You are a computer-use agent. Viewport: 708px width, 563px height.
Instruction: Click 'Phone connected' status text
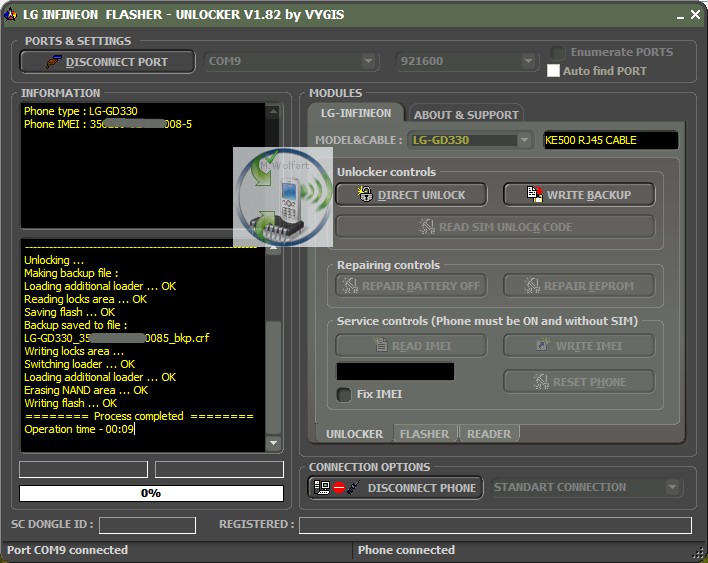point(406,550)
